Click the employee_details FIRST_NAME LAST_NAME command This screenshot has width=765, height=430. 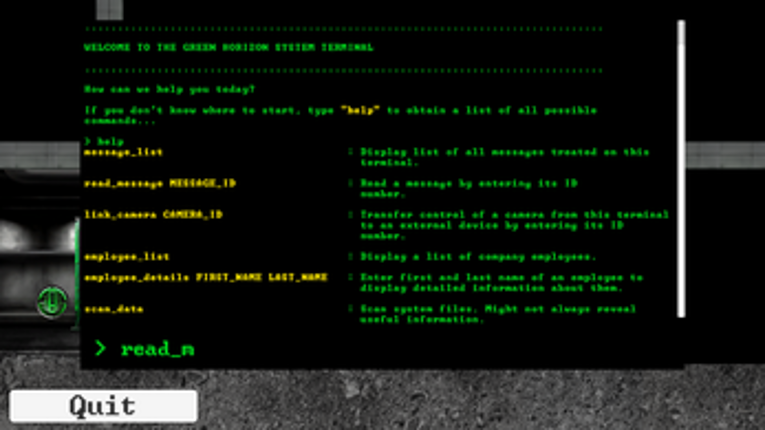coord(205,278)
